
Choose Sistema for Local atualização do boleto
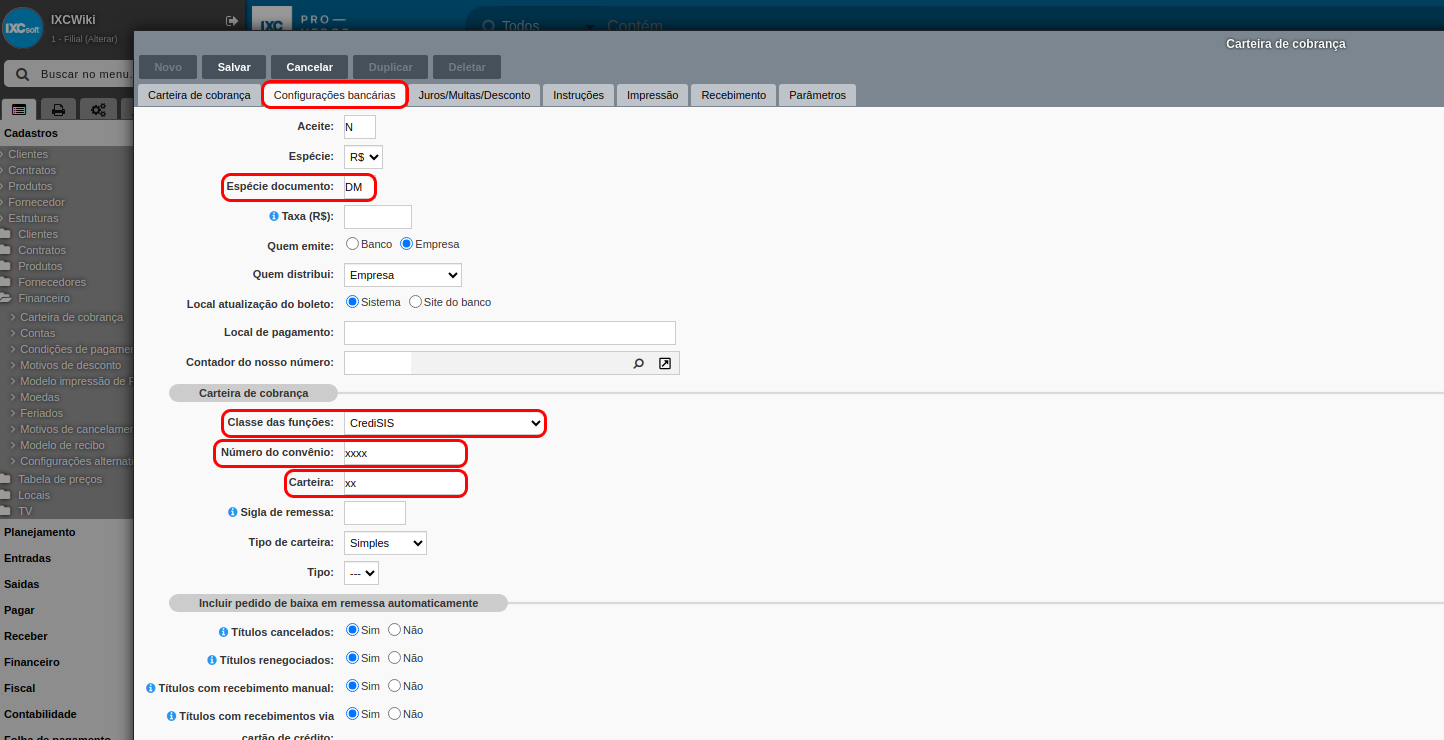click(352, 302)
